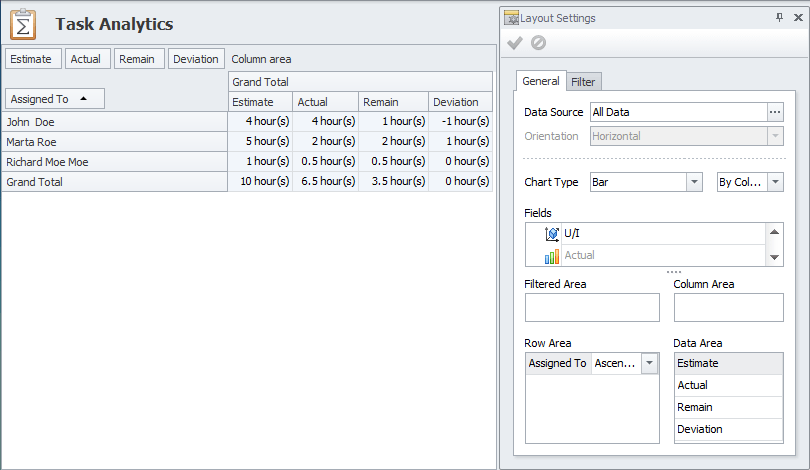Image resolution: width=810 pixels, height=470 pixels.
Task: Expand the By Col... dropdown
Action: pyautogui.click(x=775, y=182)
